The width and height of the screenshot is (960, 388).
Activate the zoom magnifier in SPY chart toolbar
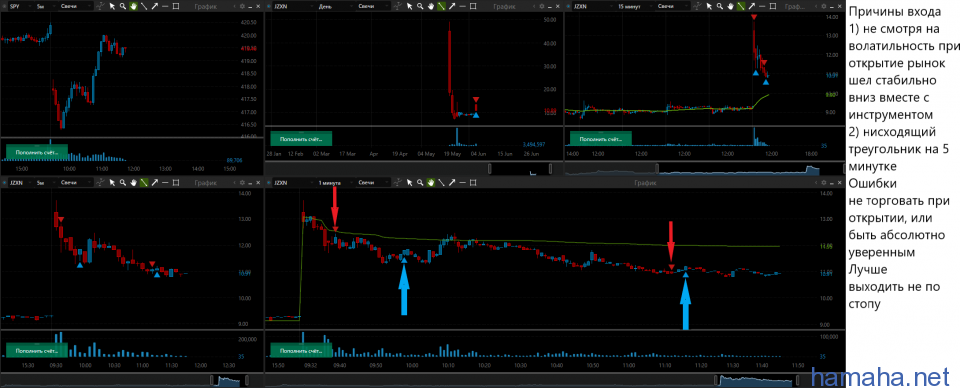click(x=122, y=6)
